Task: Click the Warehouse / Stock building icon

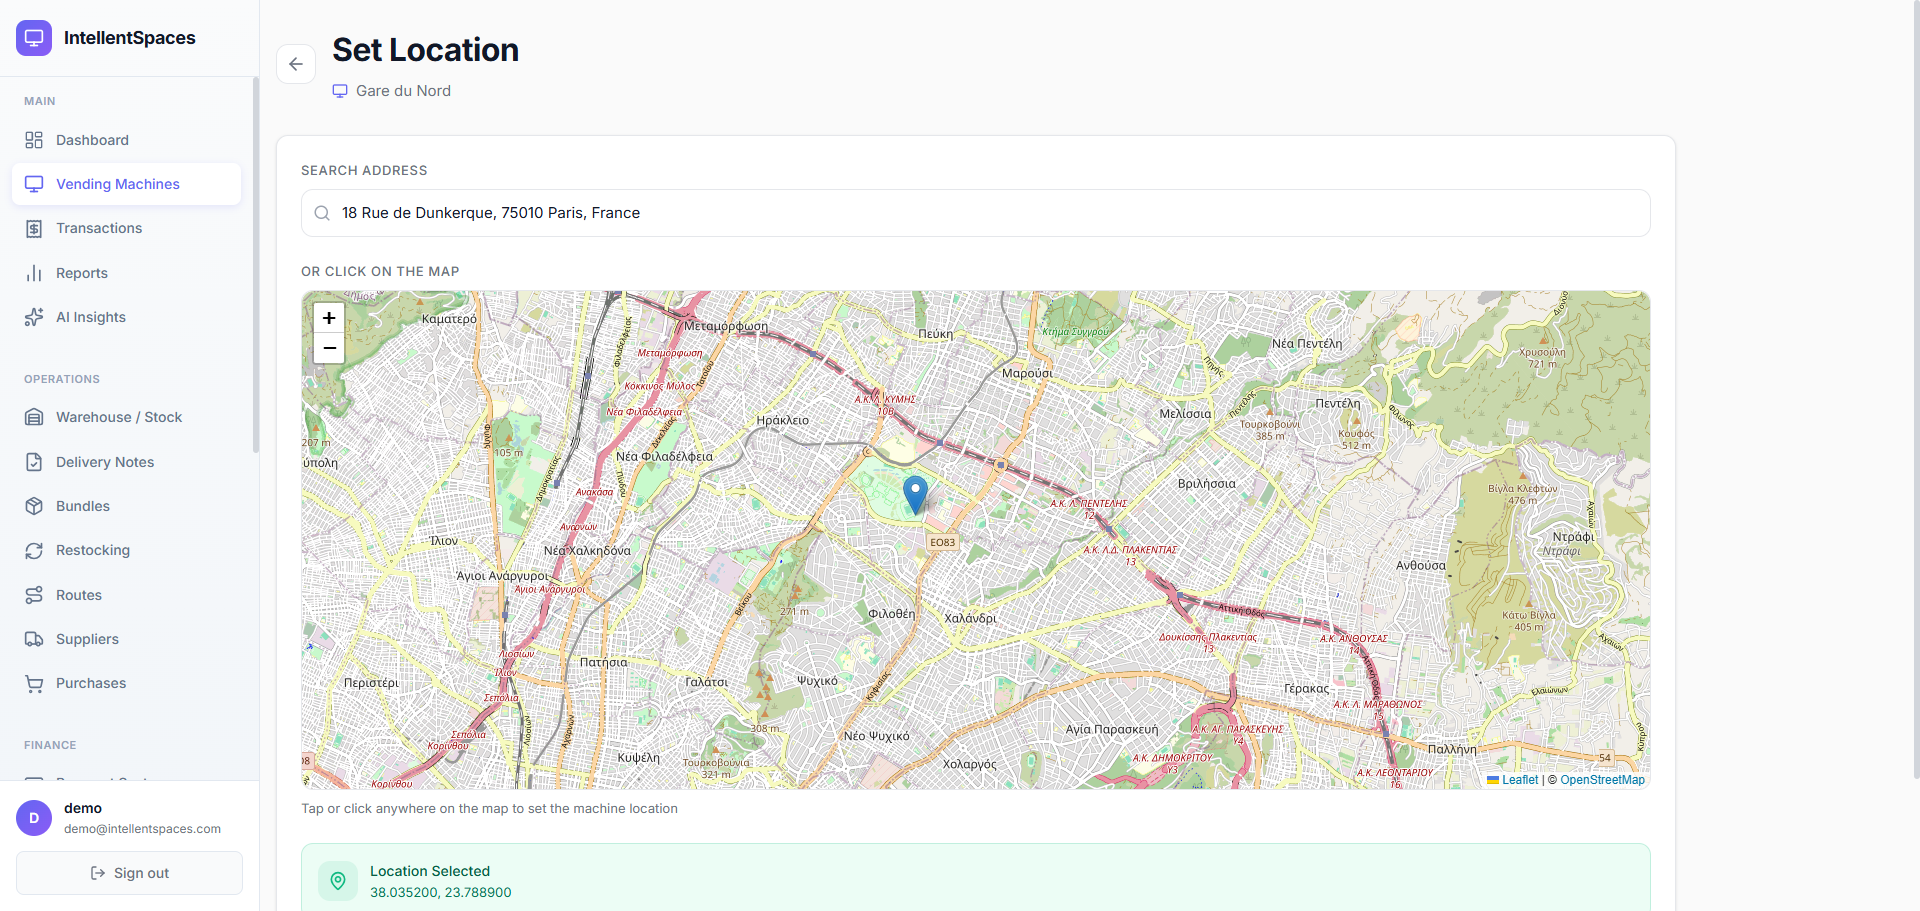Action: pyautogui.click(x=34, y=417)
